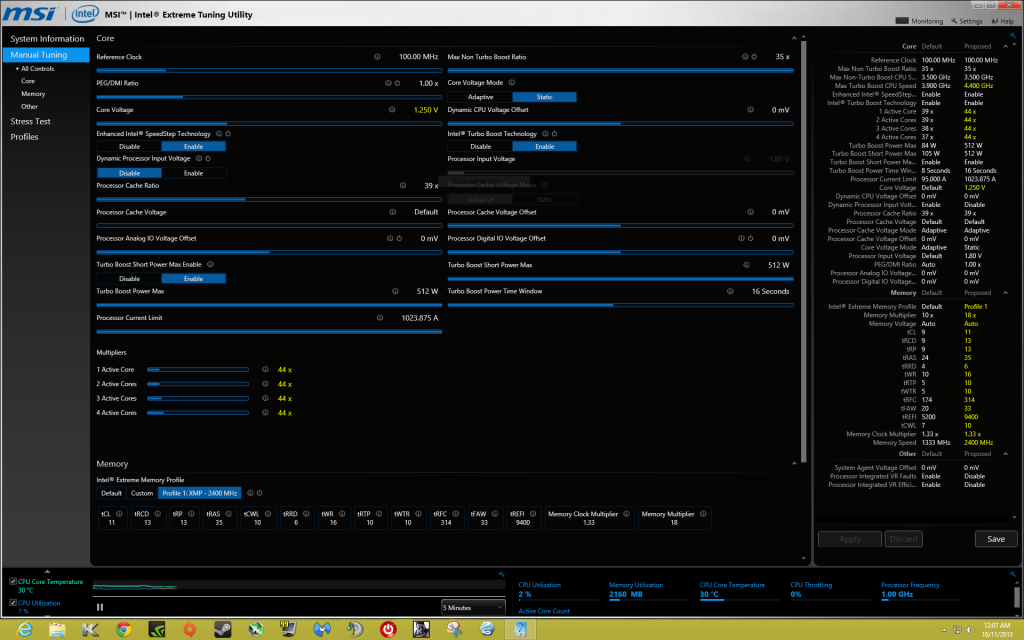Collapse the Memory section in main panel
This screenshot has height=640, width=1024.
pyautogui.click(x=794, y=464)
